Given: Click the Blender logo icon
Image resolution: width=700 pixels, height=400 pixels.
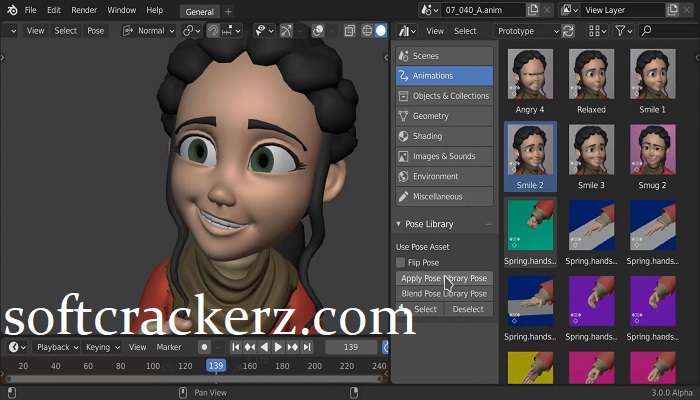Looking at the screenshot, I should tap(12, 10).
